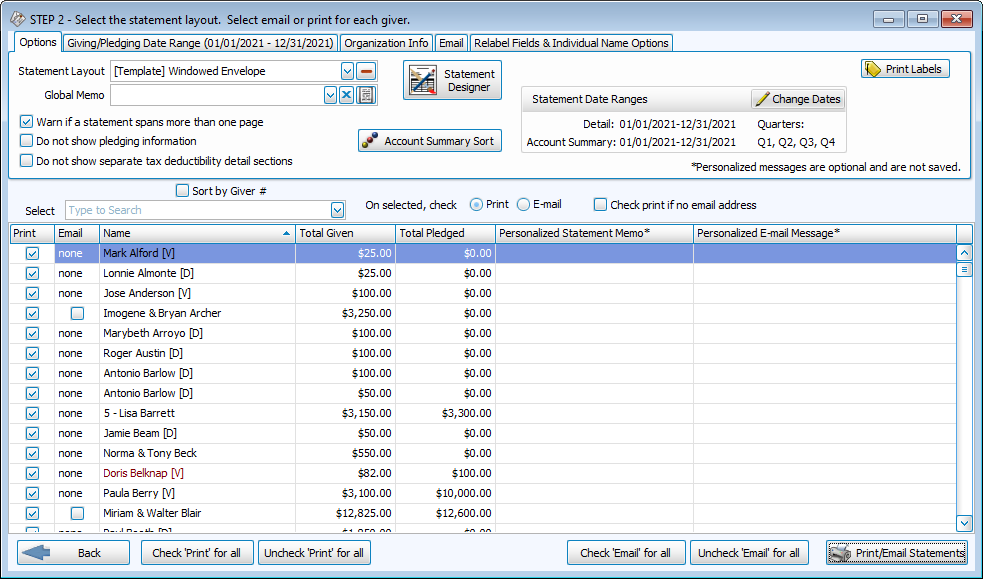This screenshot has width=983, height=579.
Task: Click Check 'Email' for all button
Action: [x=626, y=552]
